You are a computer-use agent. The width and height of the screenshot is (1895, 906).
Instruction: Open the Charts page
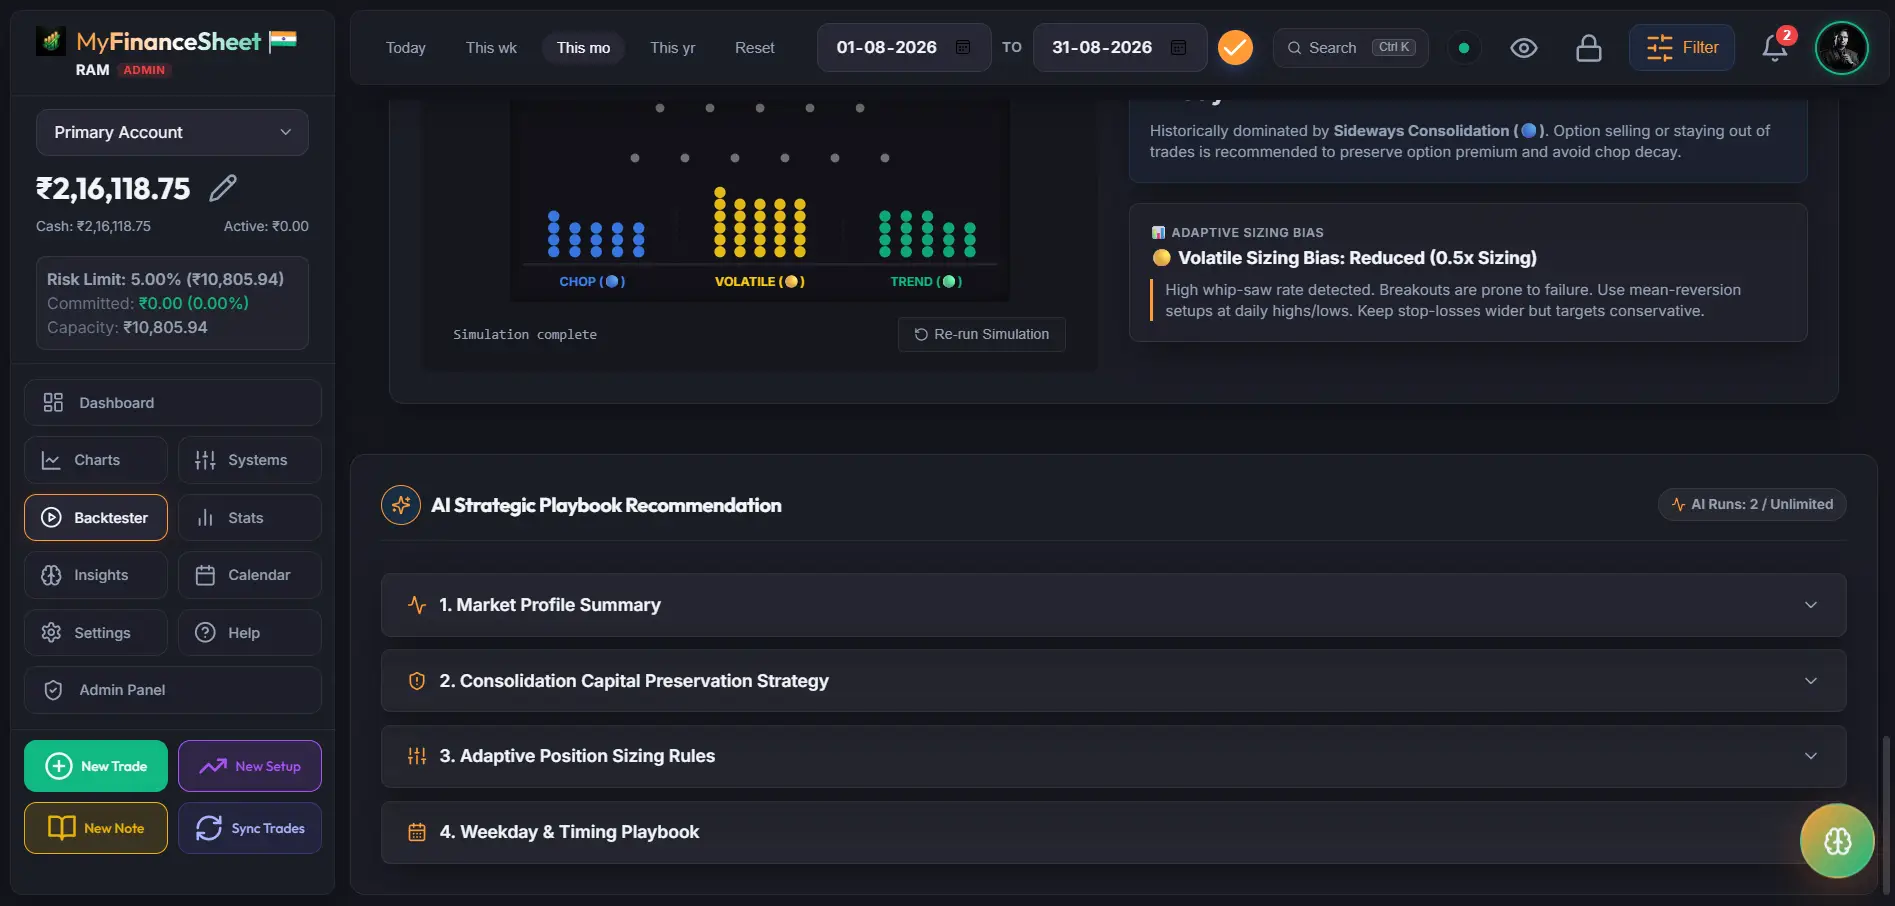point(96,460)
